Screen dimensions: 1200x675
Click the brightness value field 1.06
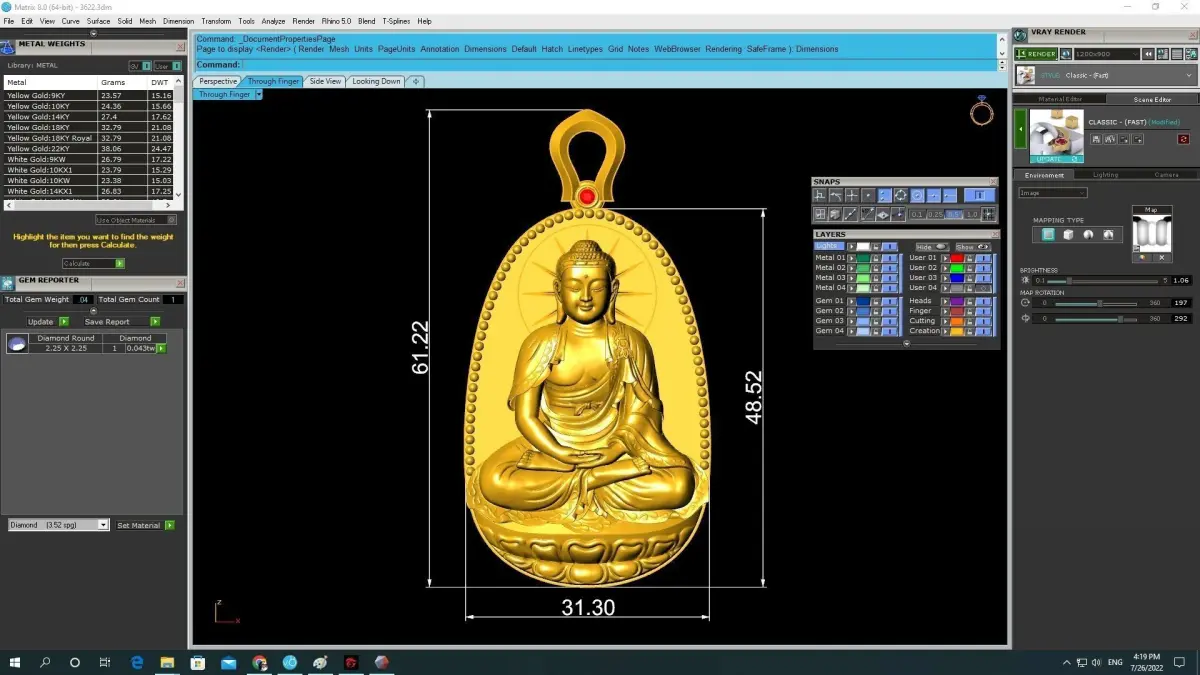pyautogui.click(x=1181, y=281)
